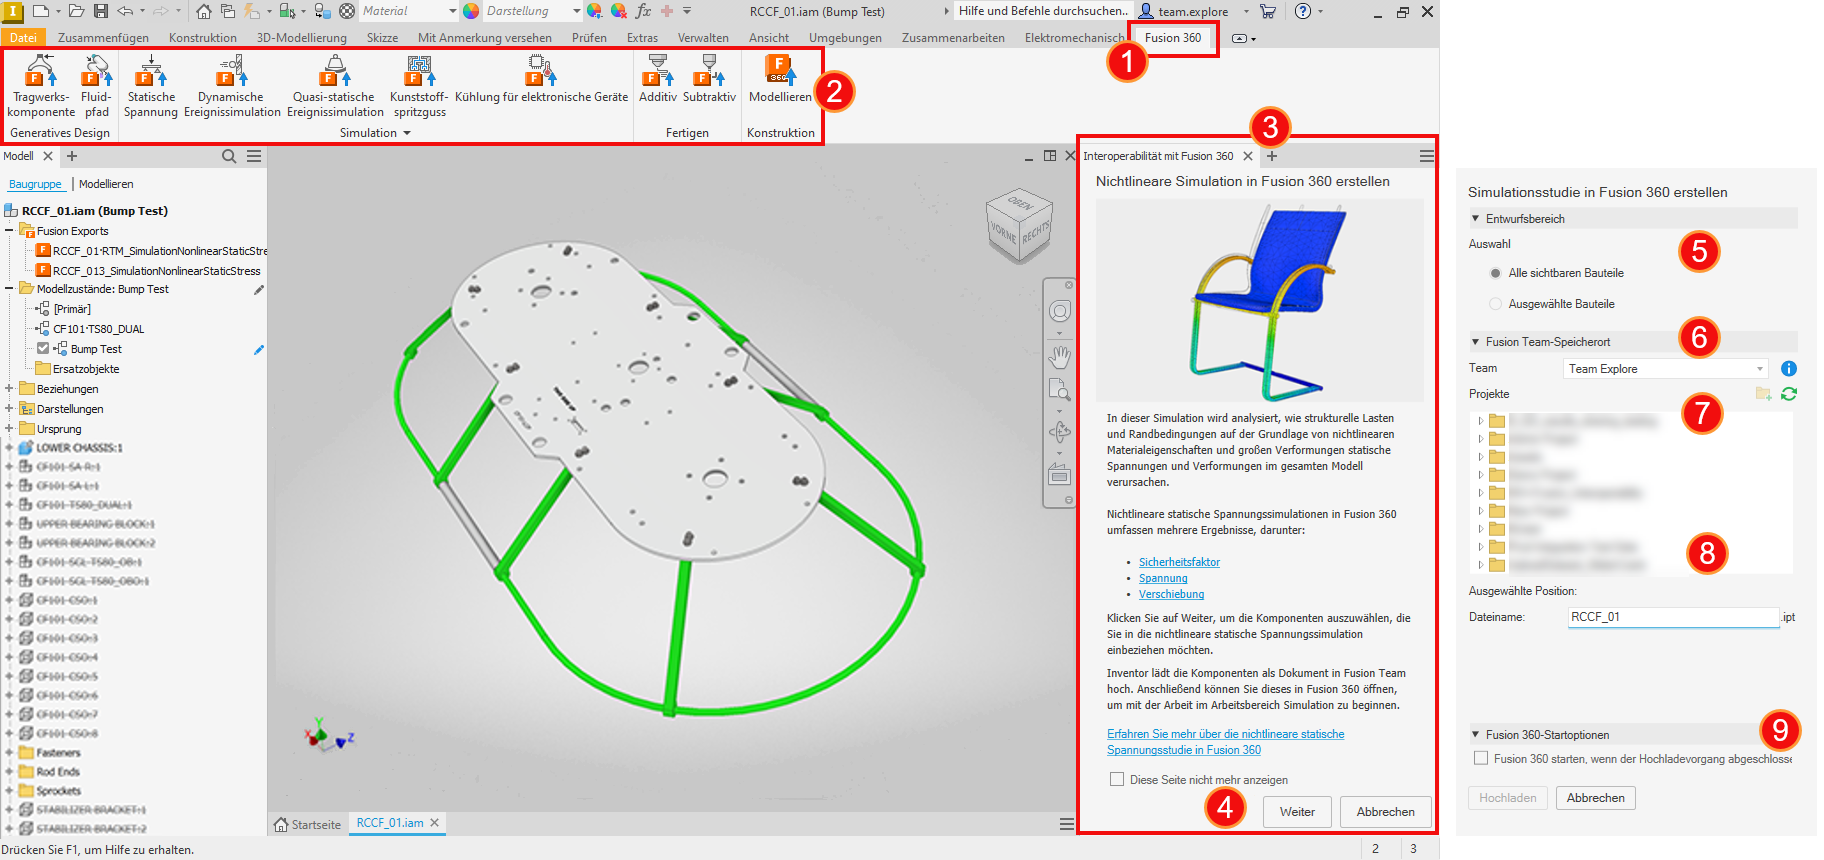Screen dimensions: 1824x860
Task: Select RCCF_013_SimulationNonlinearStaticStress export item
Action: [x=148, y=270]
